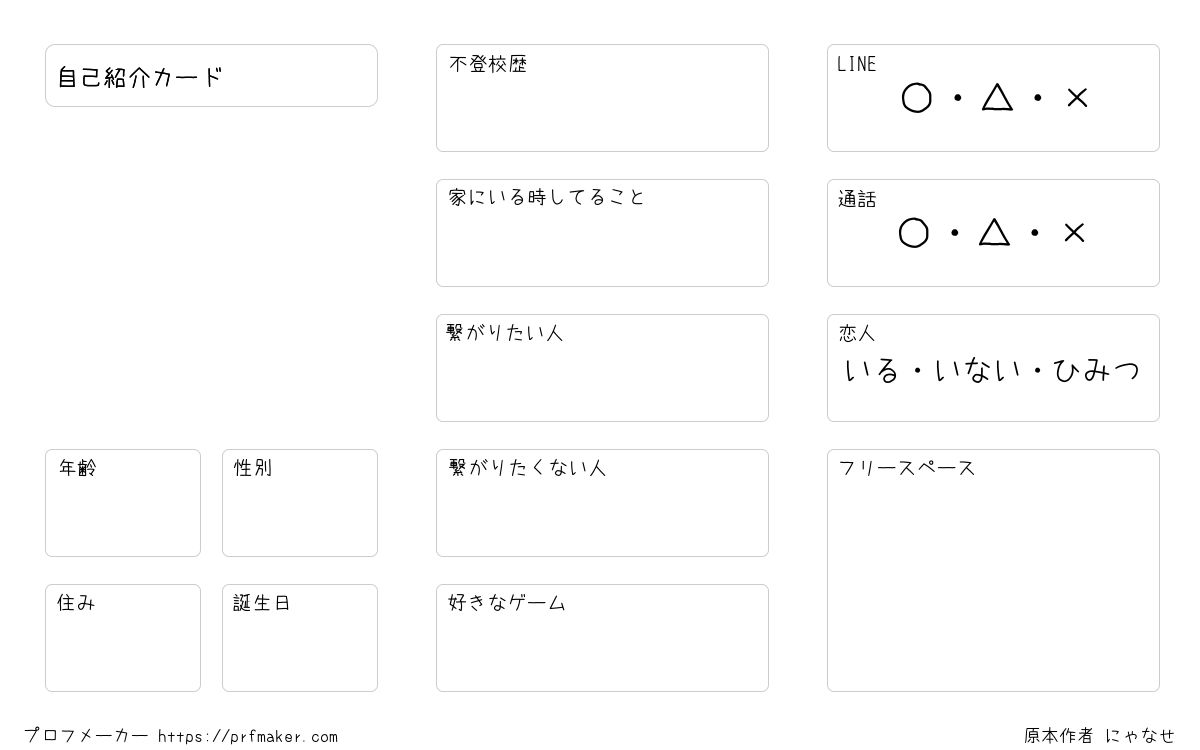Select the 繋がりたくない人 box
1200x750 pixels.
coord(602,503)
